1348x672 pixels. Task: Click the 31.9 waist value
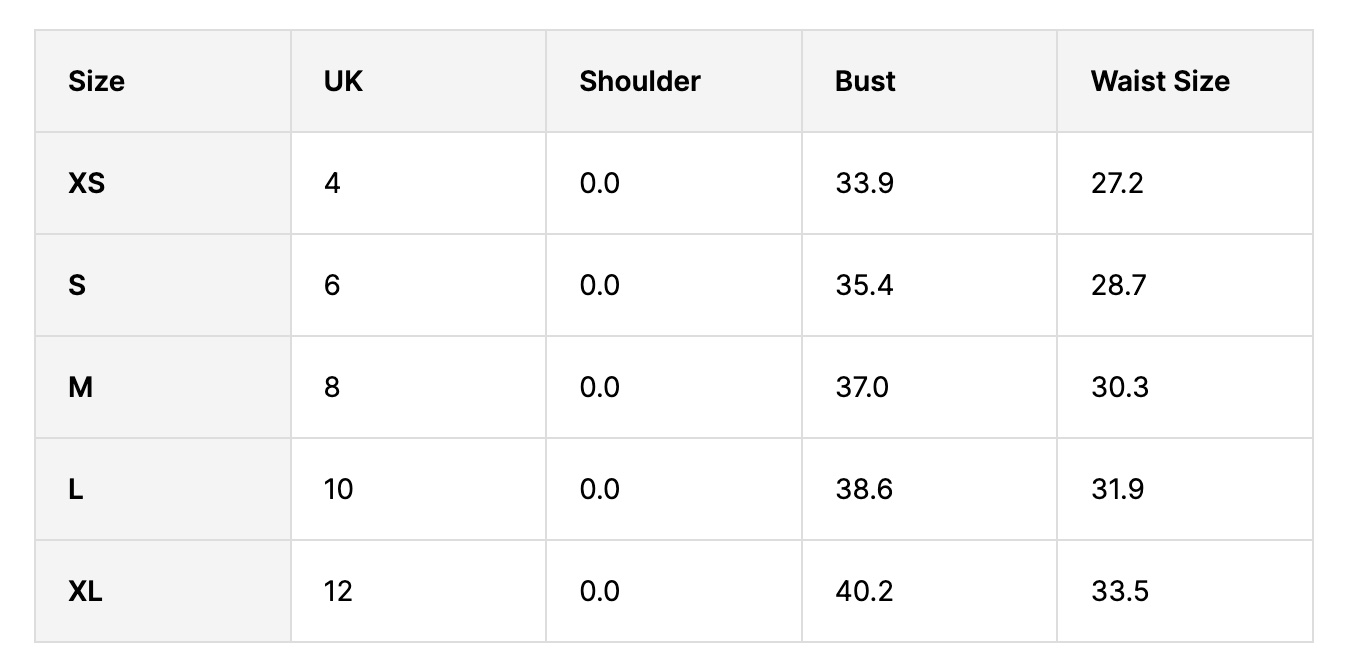point(1118,490)
